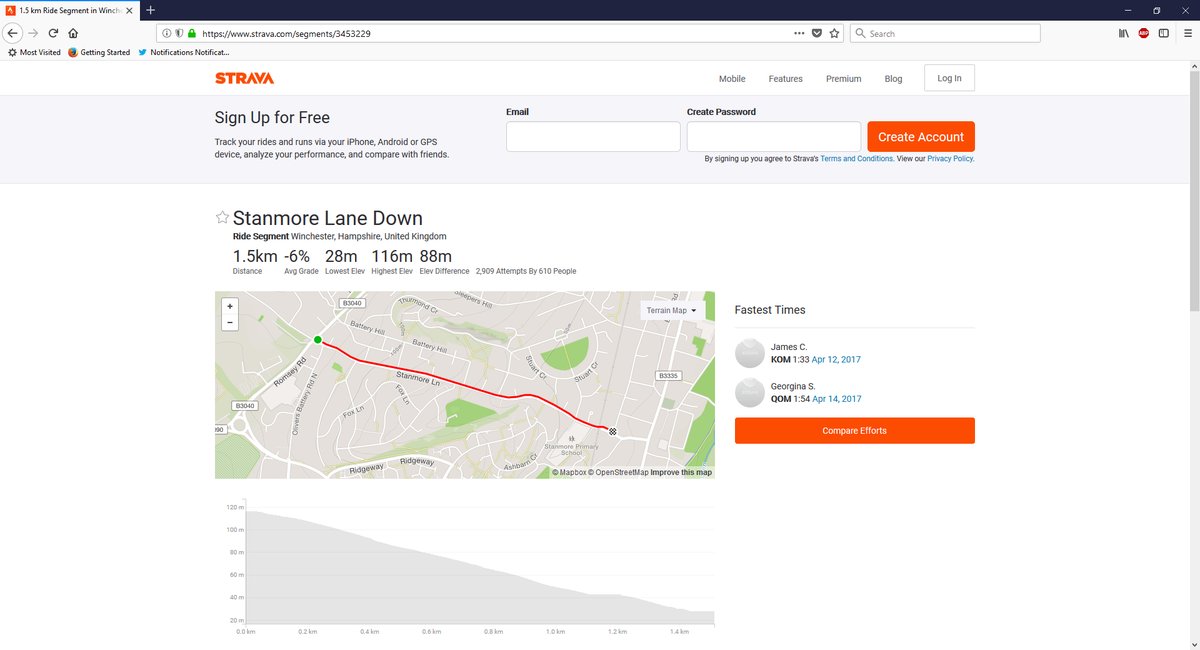Open Most Visited bookmarks folder
Screen dimensions: 1200x650
(35, 52)
